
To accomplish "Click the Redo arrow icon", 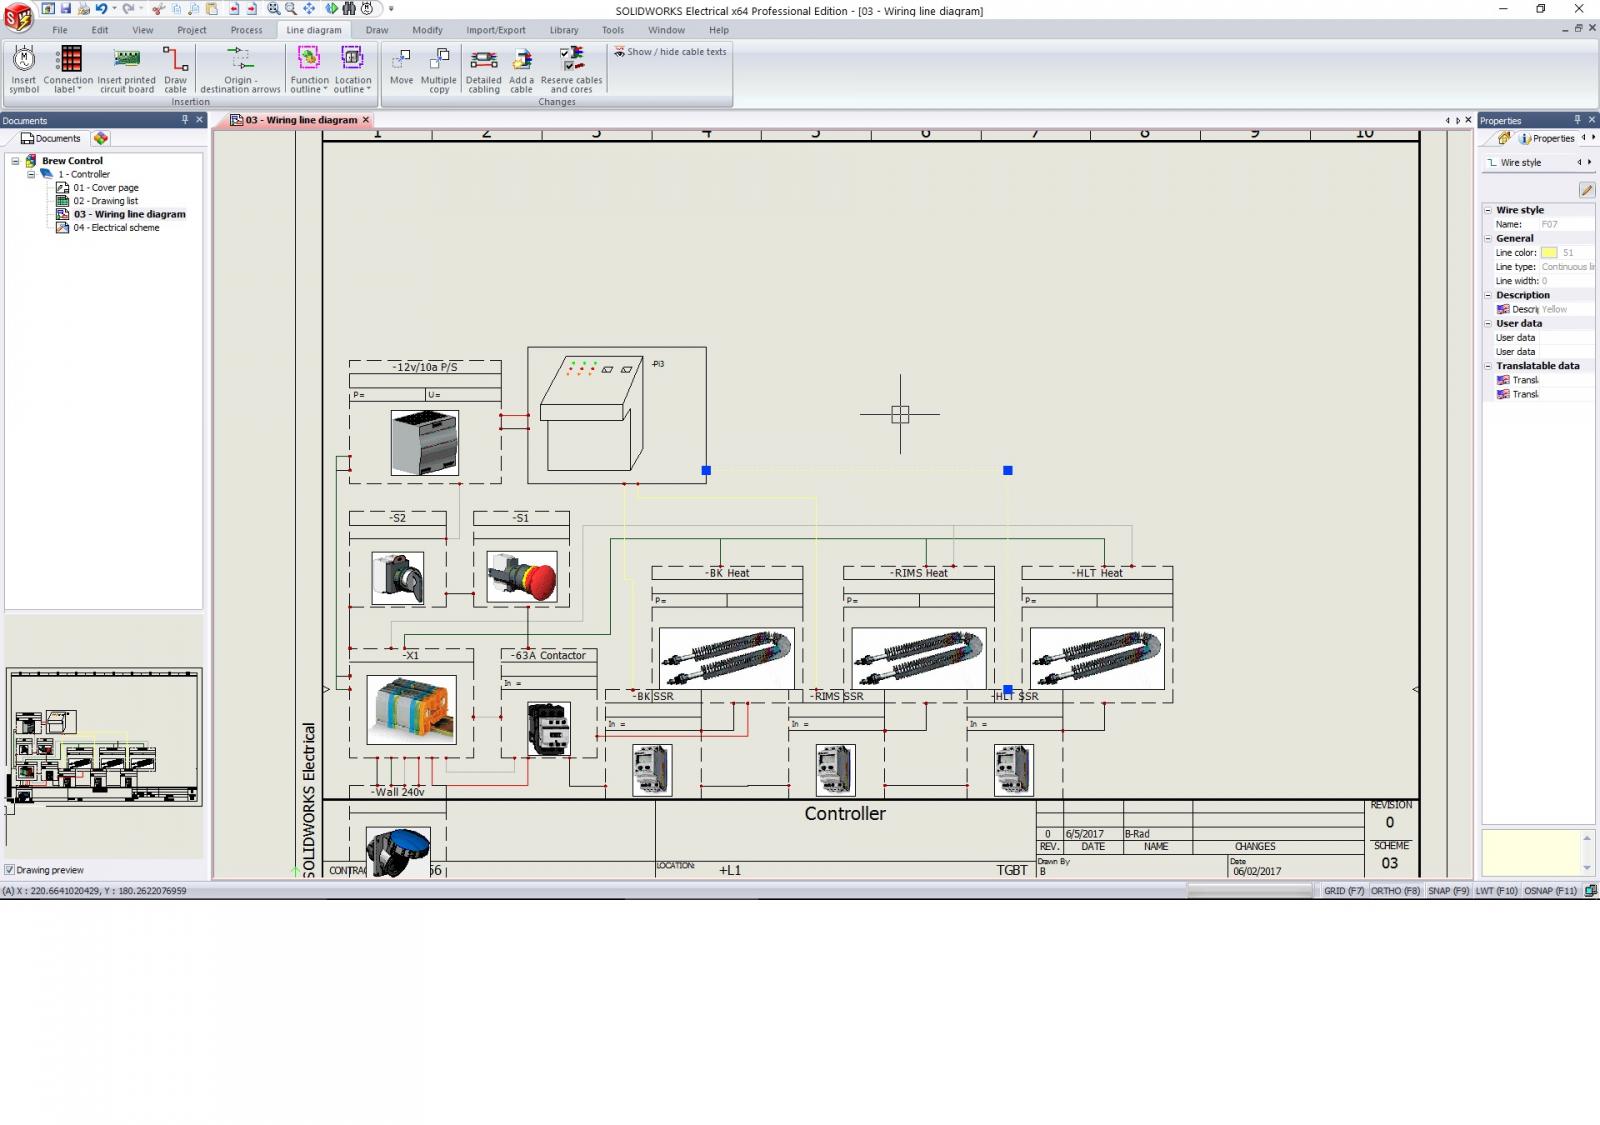I will click(x=128, y=8).
